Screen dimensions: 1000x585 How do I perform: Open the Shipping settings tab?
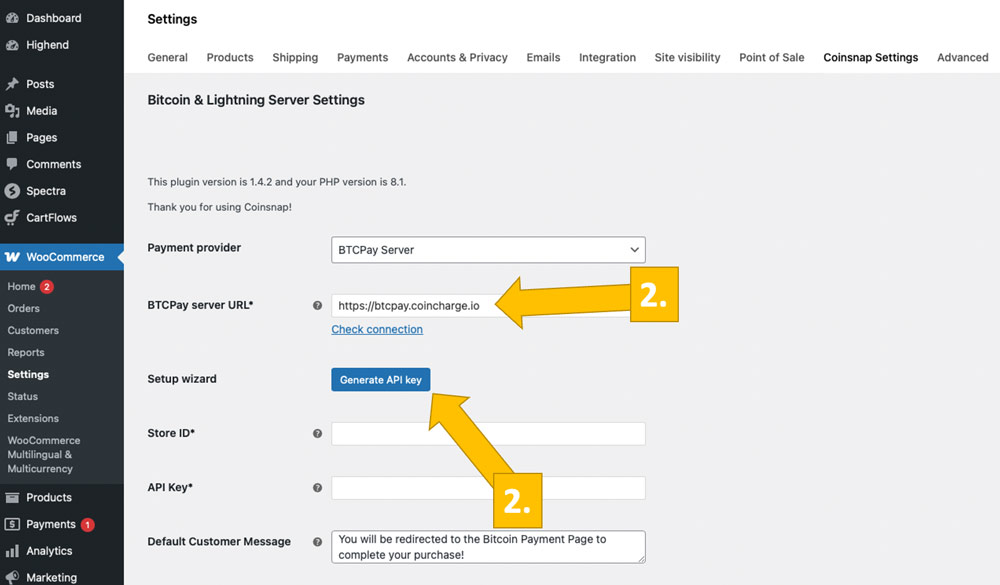[x=295, y=57]
